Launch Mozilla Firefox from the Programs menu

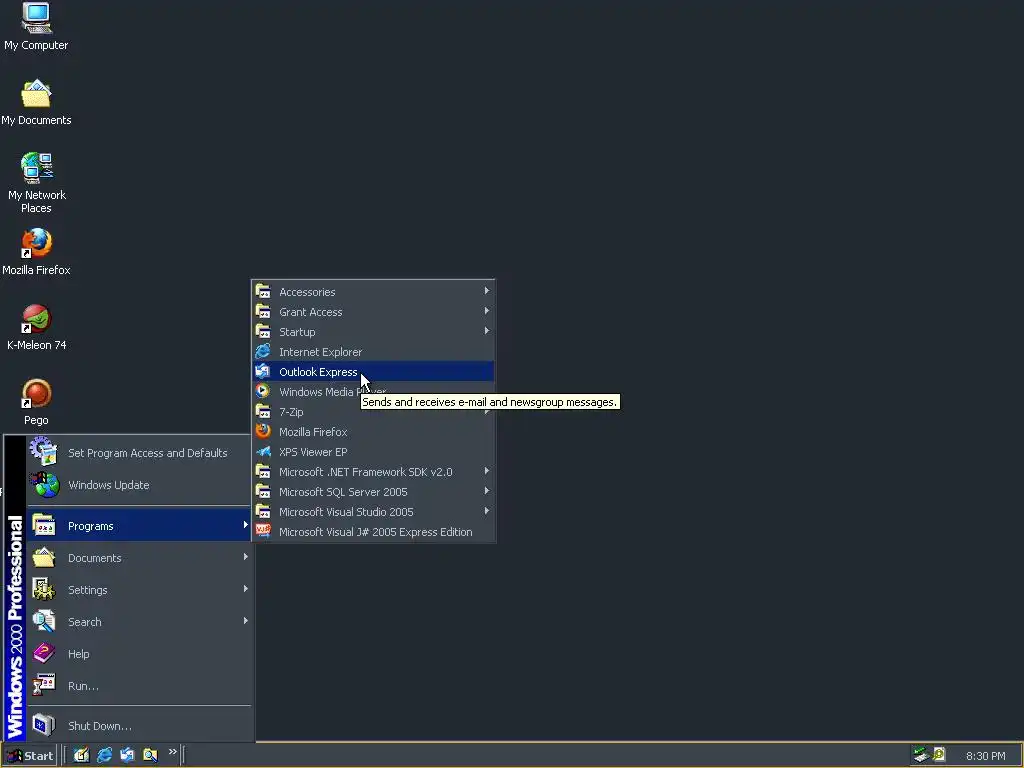coord(374,432)
